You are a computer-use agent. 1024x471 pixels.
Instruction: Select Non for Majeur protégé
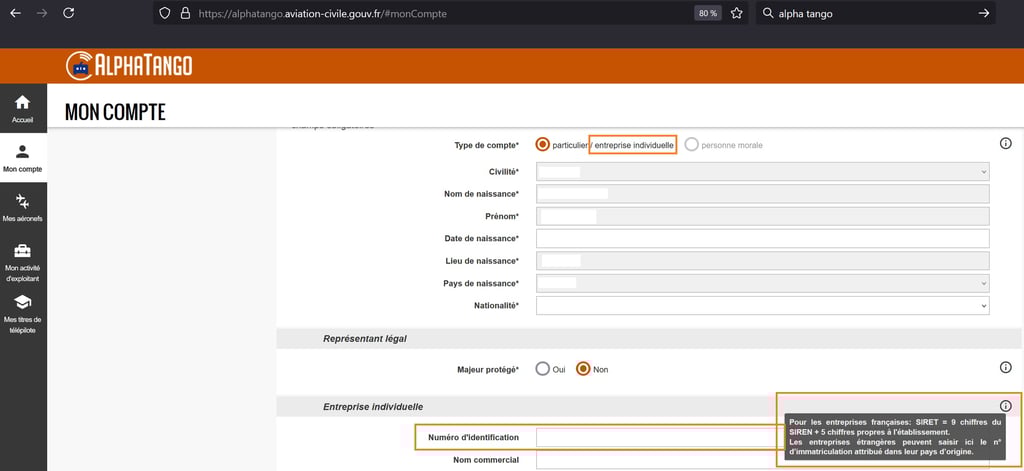click(583, 369)
